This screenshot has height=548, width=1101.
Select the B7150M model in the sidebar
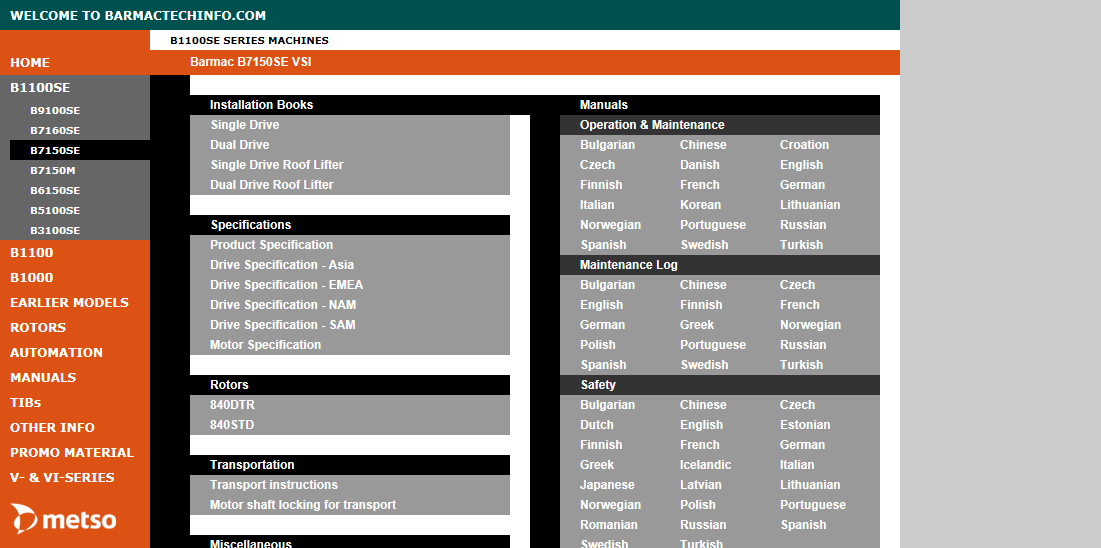(53, 170)
